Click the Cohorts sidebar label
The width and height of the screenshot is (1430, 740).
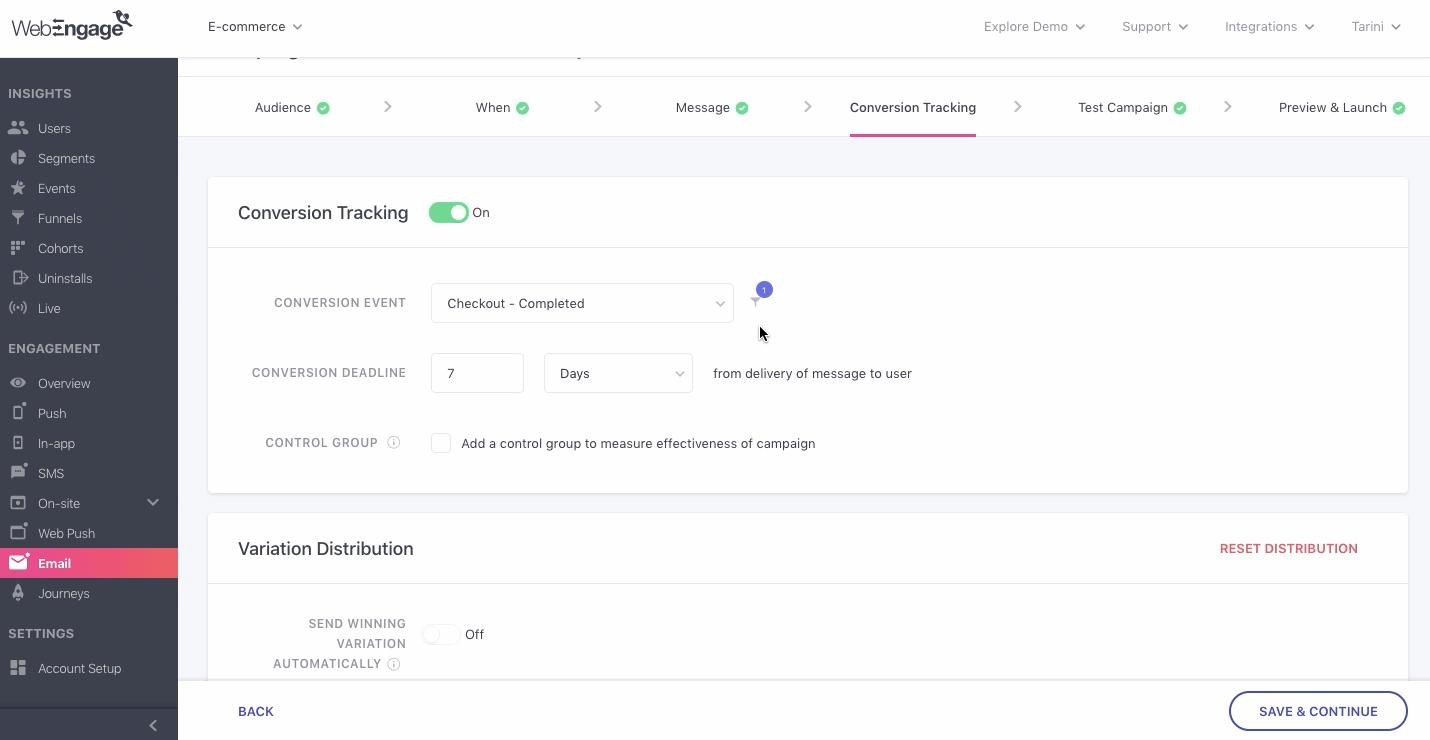[x=61, y=248]
